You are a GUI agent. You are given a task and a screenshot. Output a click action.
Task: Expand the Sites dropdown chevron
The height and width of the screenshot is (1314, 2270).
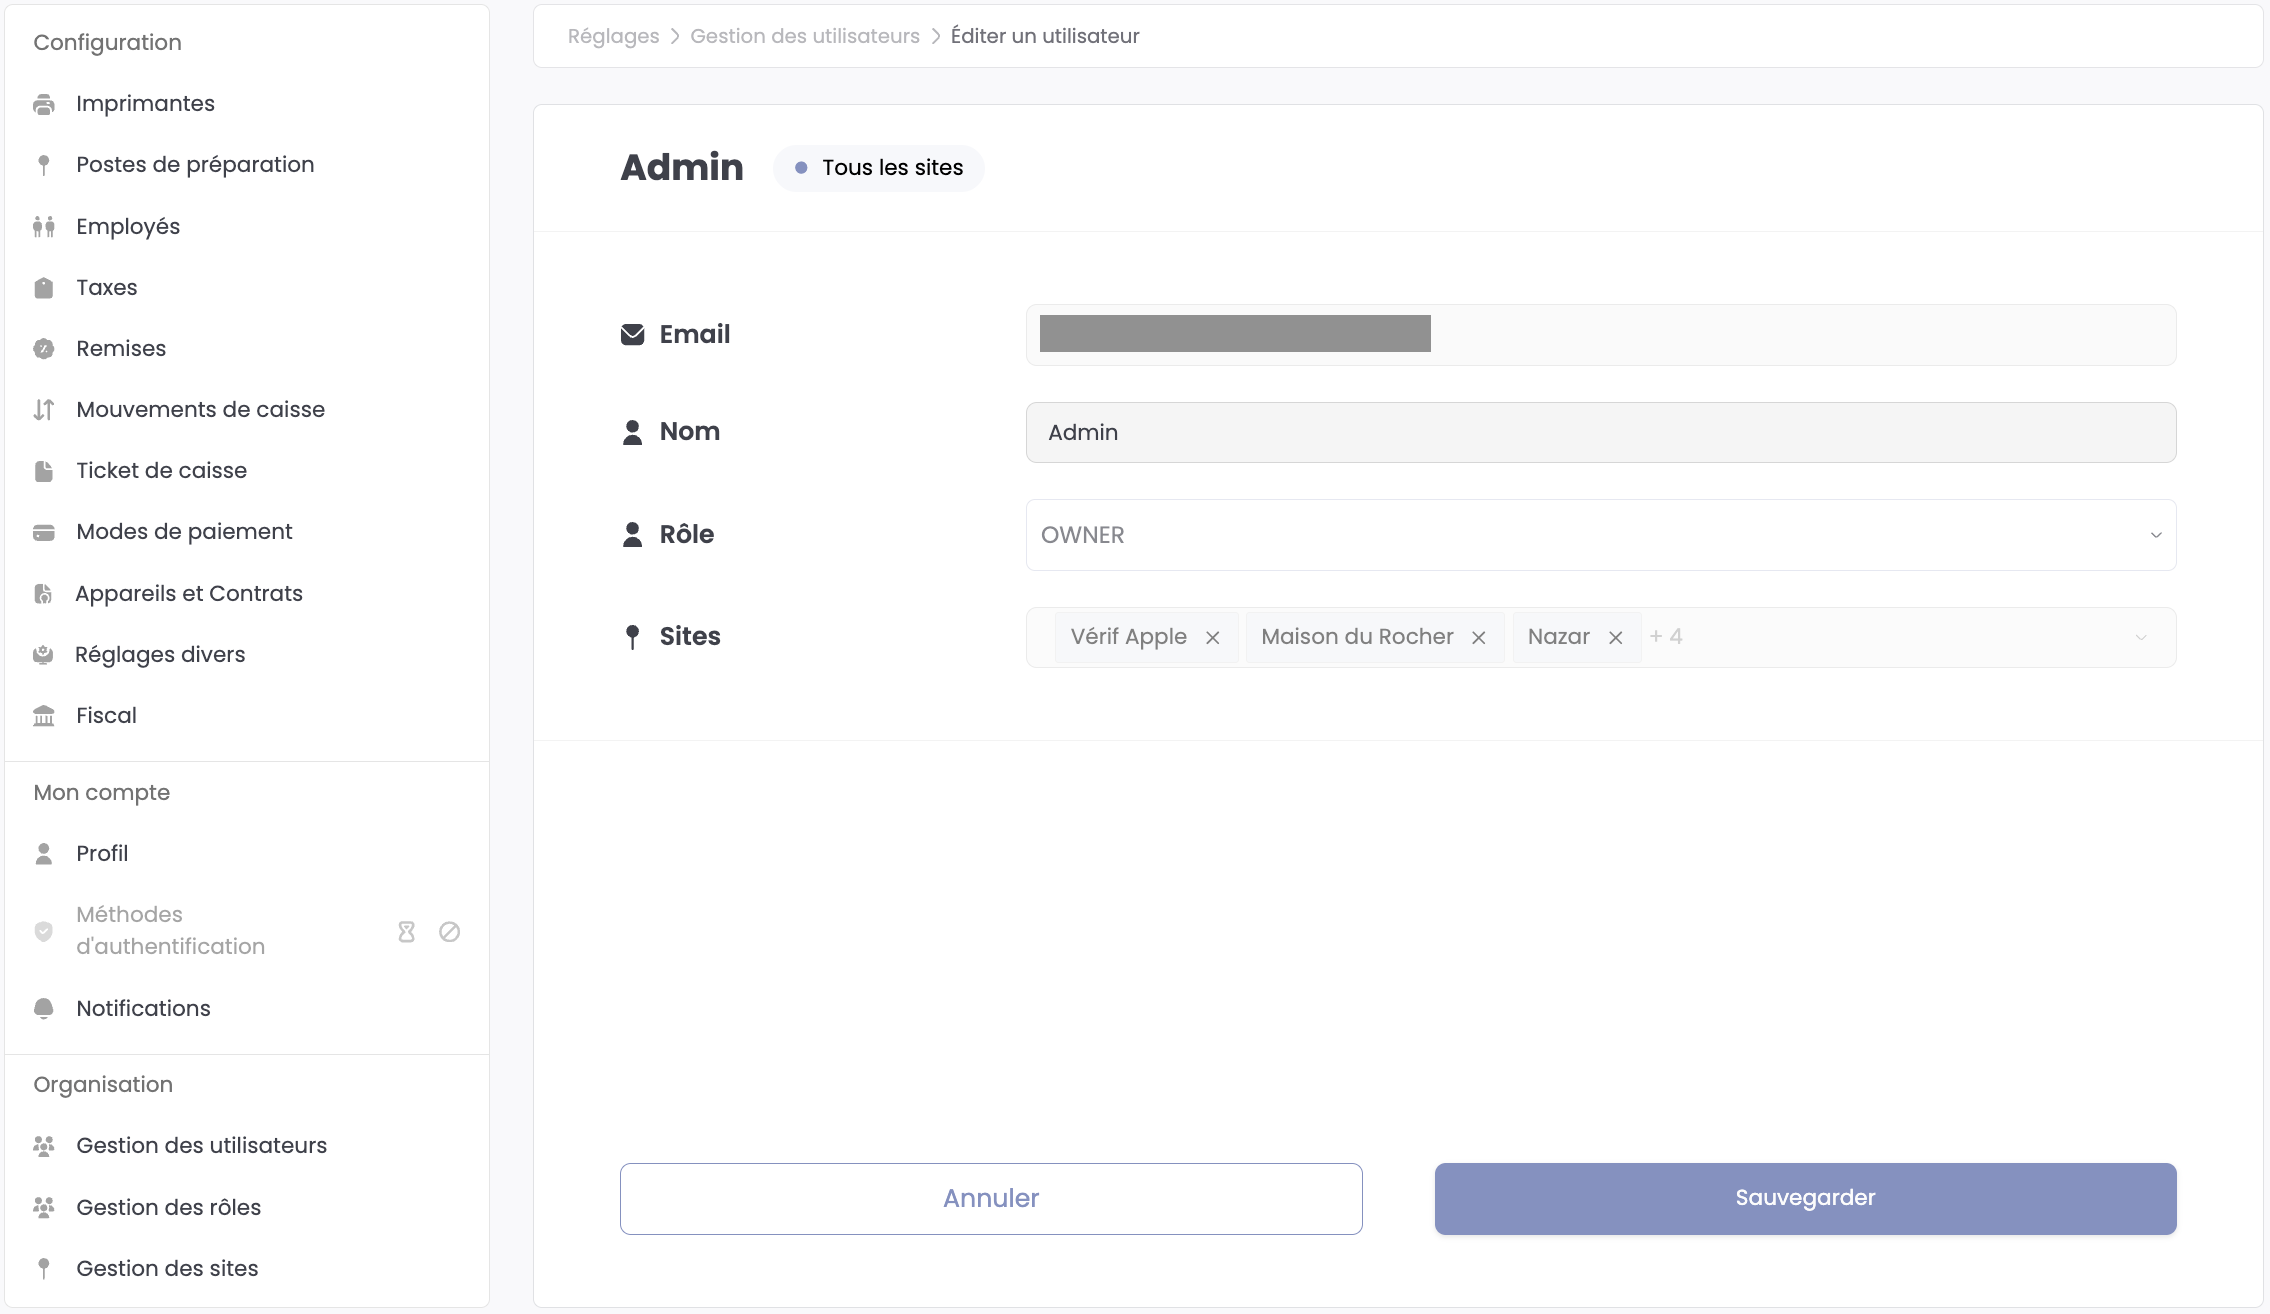tap(2140, 638)
